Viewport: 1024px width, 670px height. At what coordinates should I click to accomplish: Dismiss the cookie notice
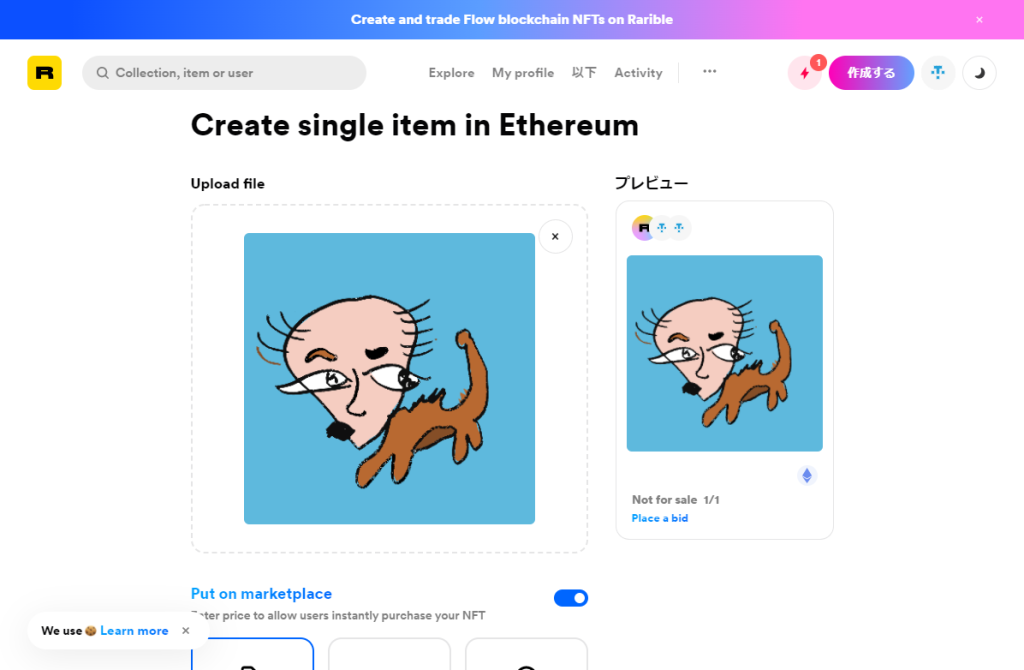coord(186,631)
